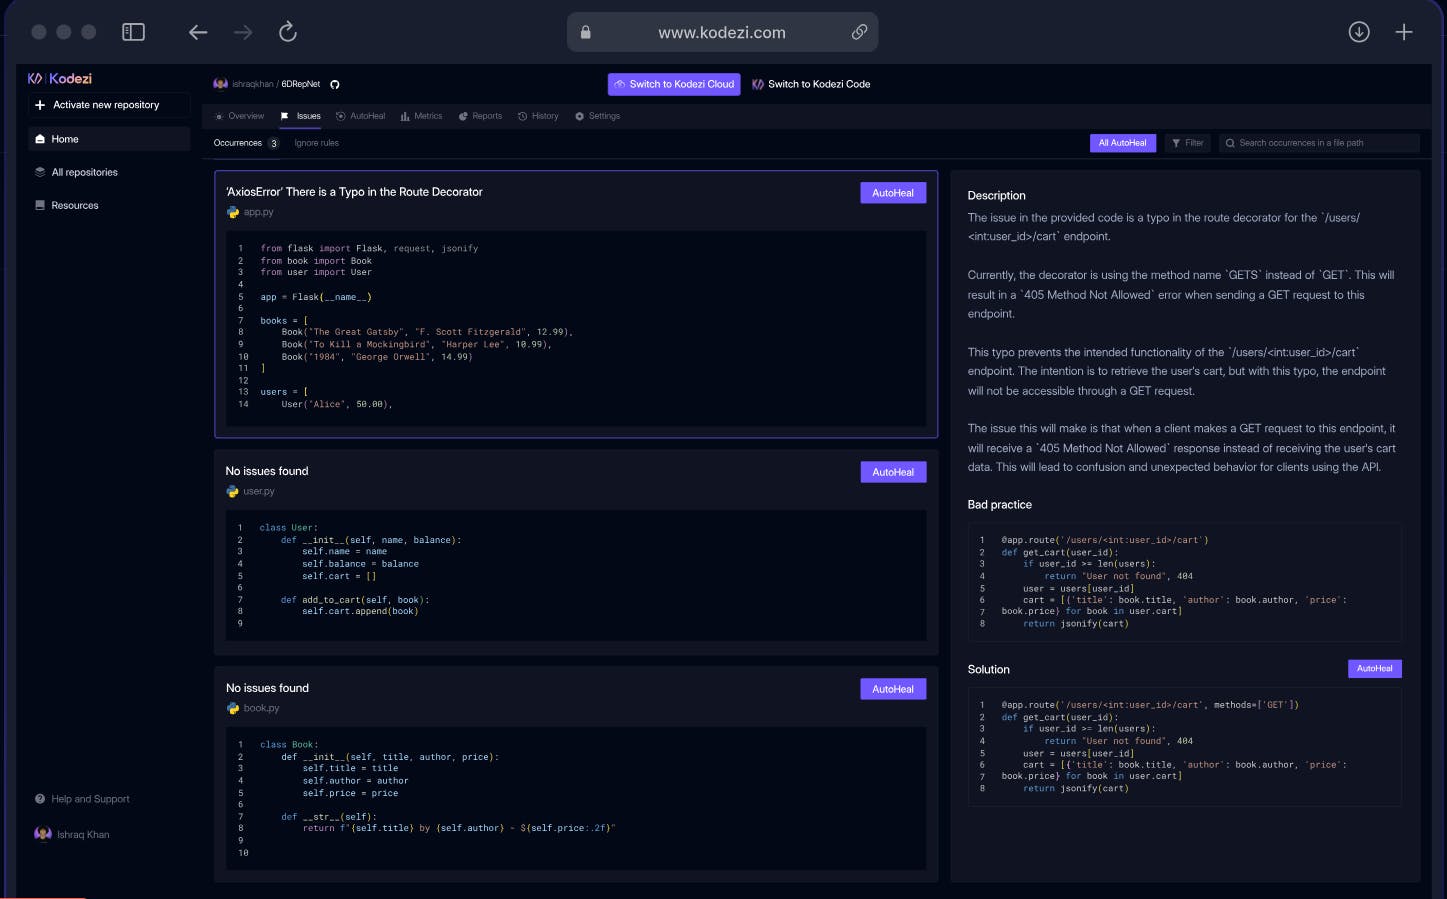1447x899 pixels.
Task: Open the browser downloads icon
Action: [1359, 32]
